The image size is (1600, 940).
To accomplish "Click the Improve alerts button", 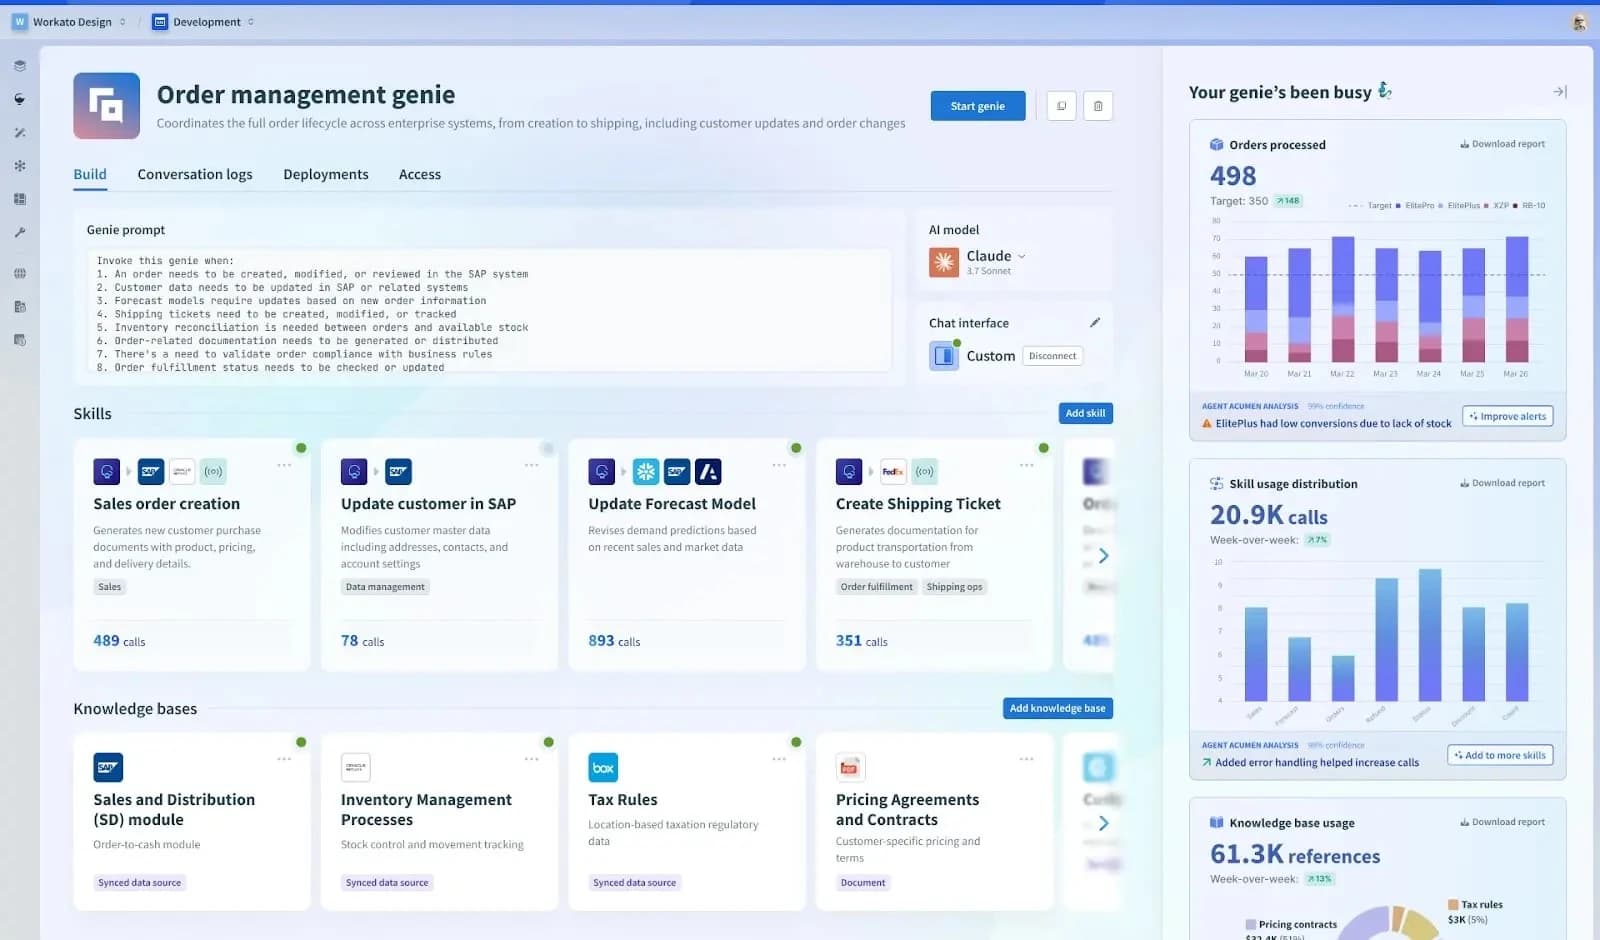I will (x=1508, y=416).
